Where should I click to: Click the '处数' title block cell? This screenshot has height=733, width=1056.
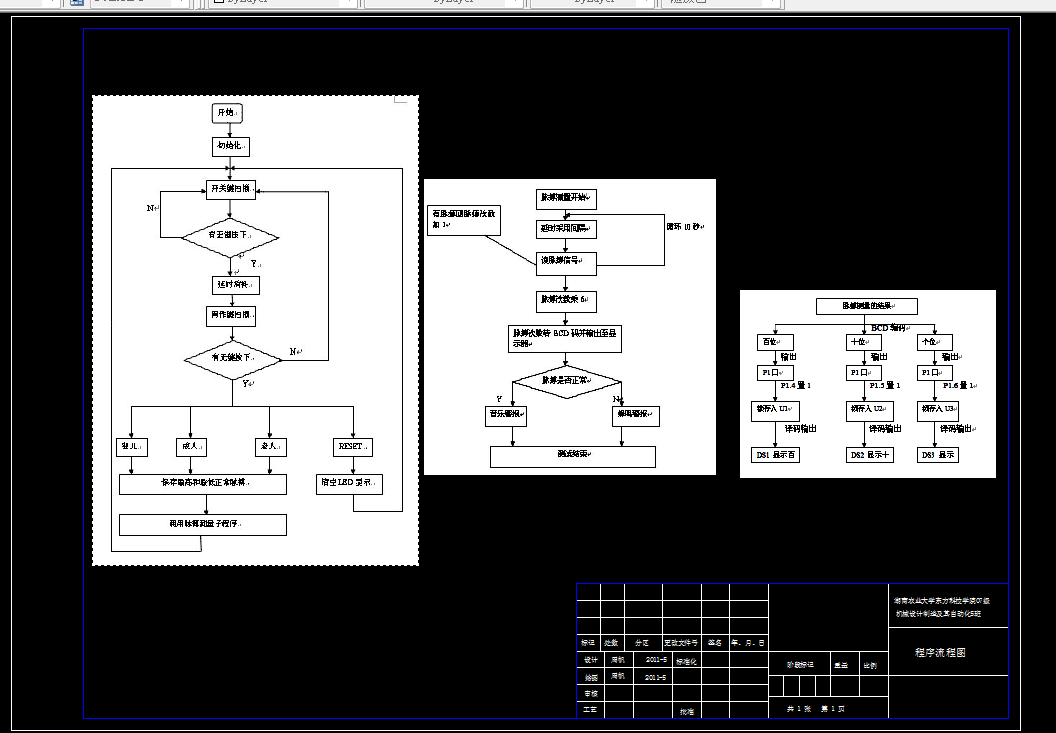(x=612, y=643)
